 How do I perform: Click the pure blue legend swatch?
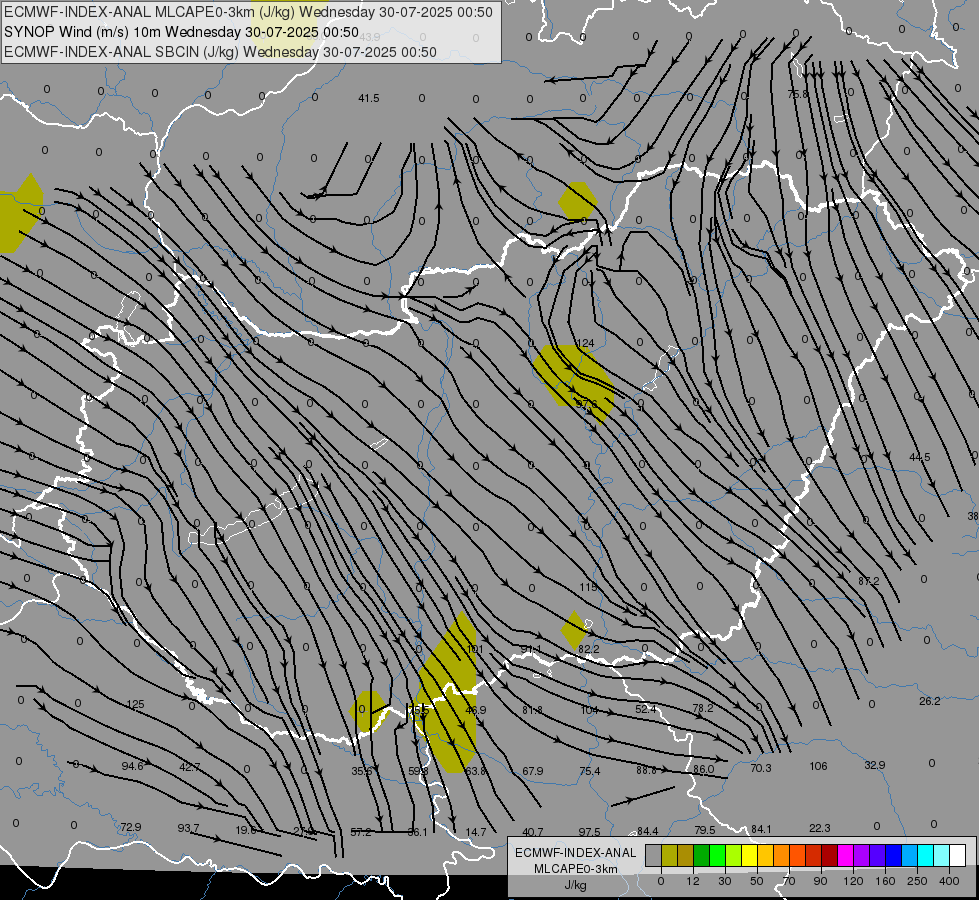[x=894, y=855]
